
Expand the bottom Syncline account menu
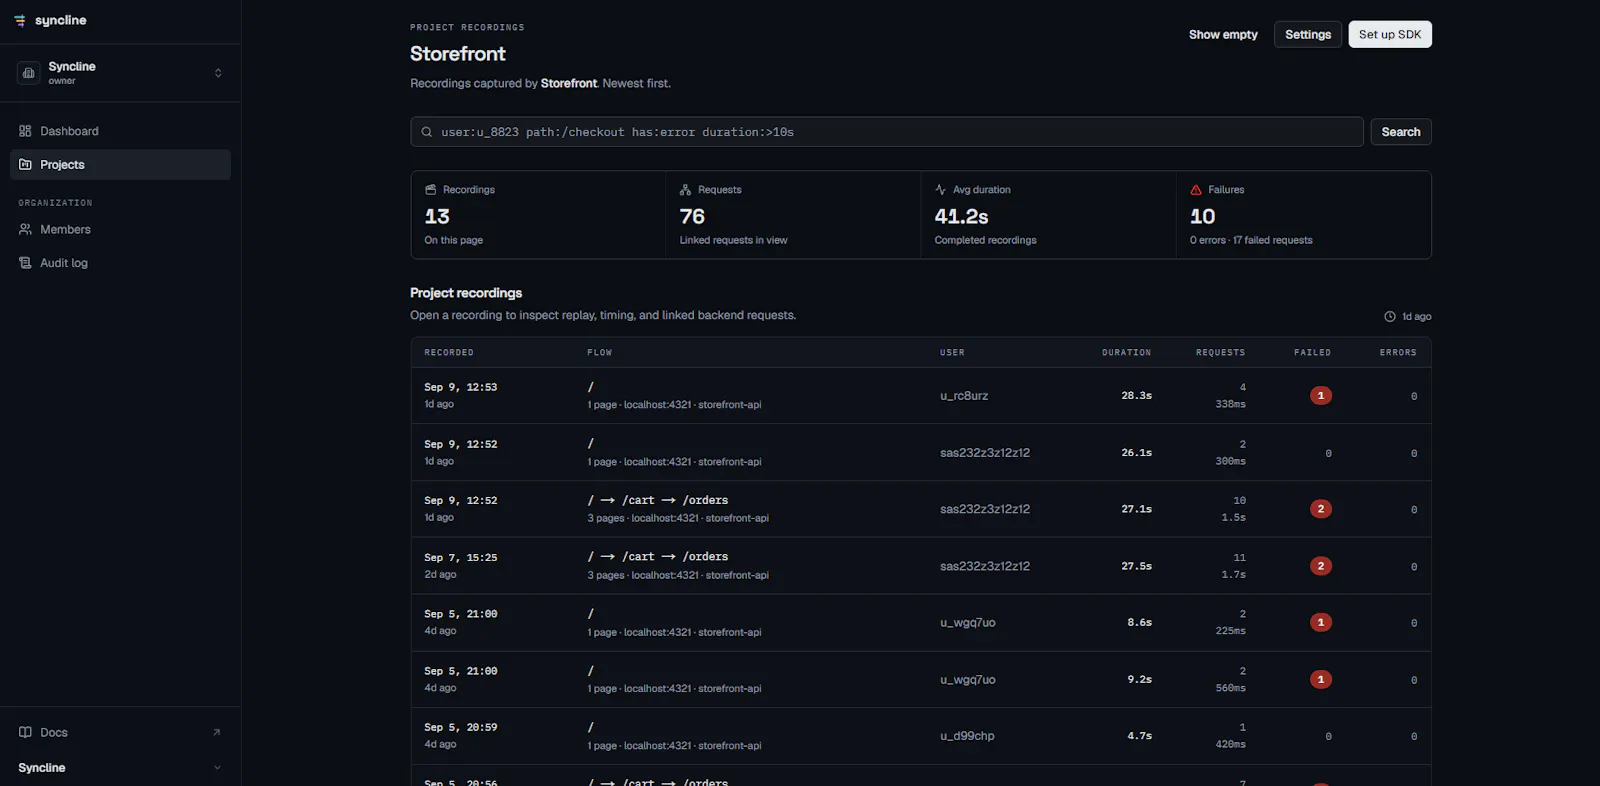120,768
